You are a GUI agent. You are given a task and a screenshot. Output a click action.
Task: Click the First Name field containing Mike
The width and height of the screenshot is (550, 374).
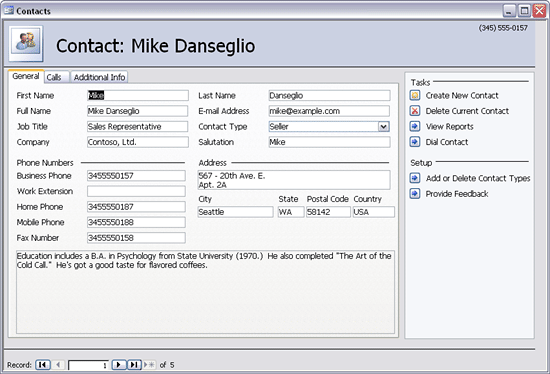tap(138, 95)
